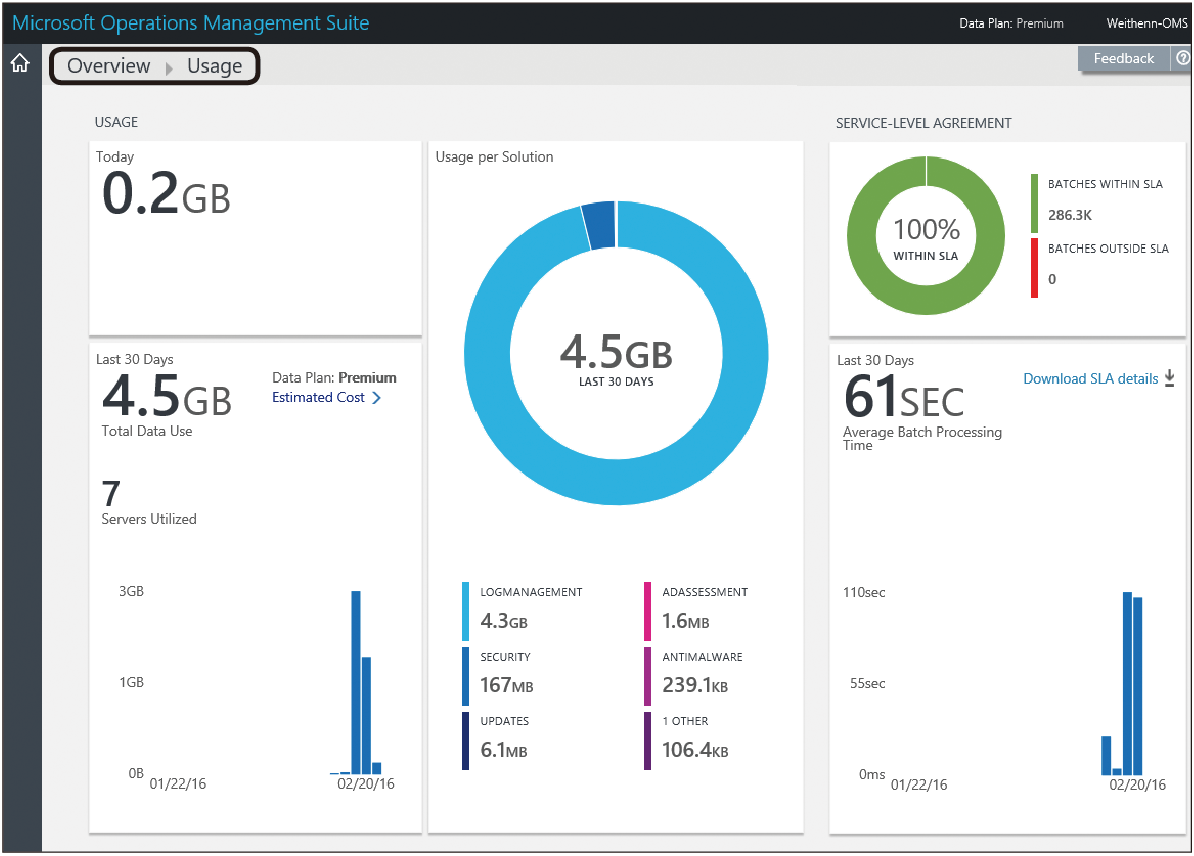Click the 286.3K batches within SLA value
Screen dimensions: 1194x856
point(1070,216)
